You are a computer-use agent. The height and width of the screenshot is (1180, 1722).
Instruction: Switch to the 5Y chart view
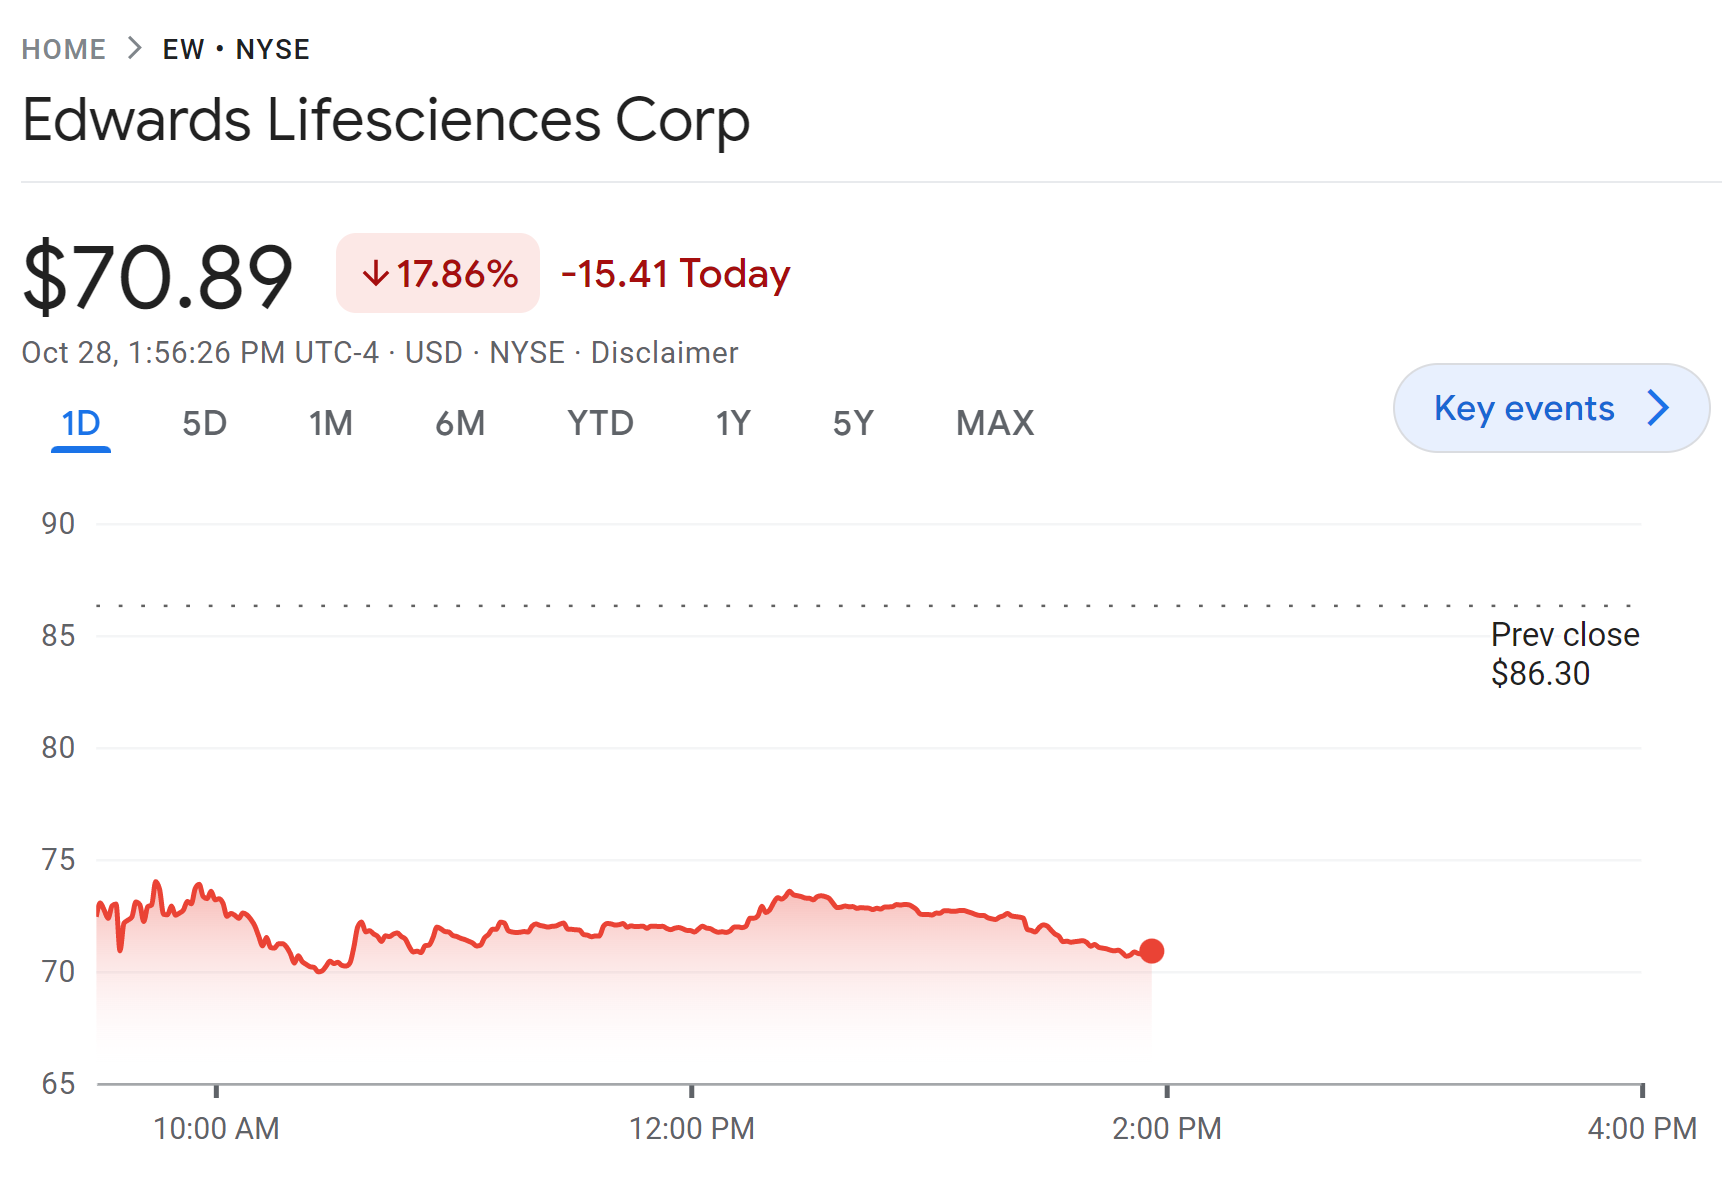(x=853, y=423)
